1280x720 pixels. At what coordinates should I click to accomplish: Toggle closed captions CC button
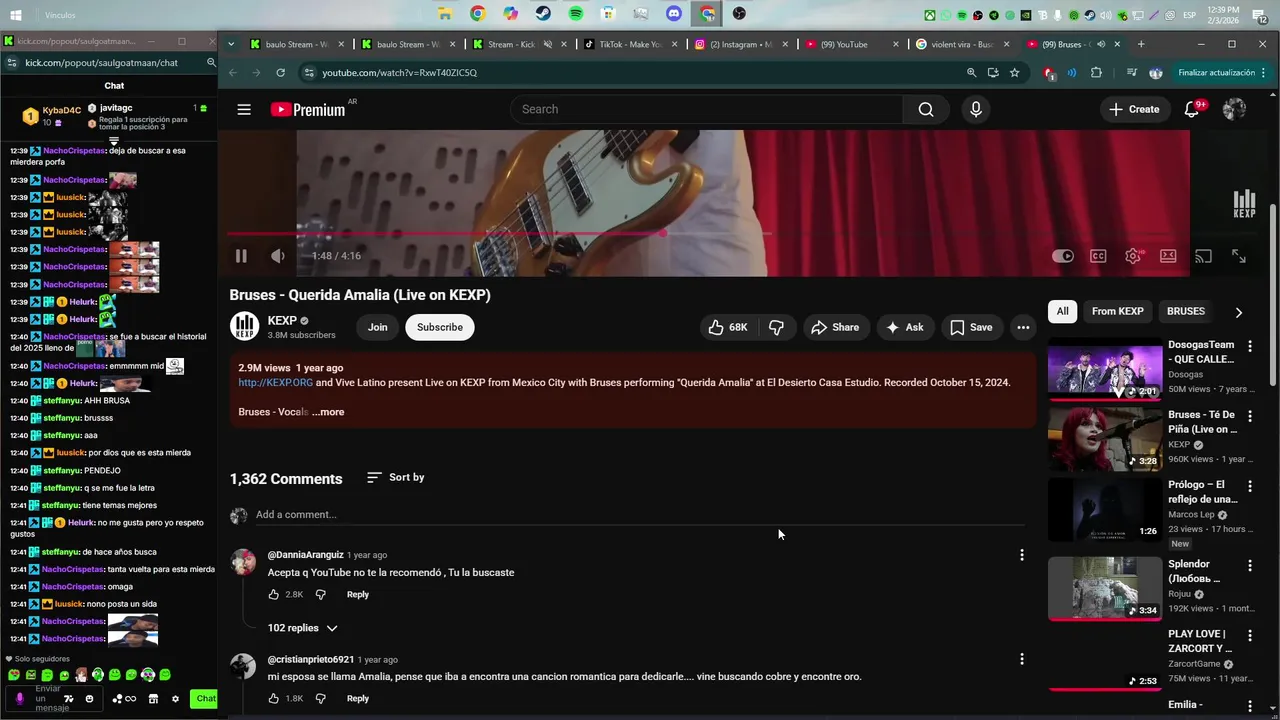[x=1098, y=256]
